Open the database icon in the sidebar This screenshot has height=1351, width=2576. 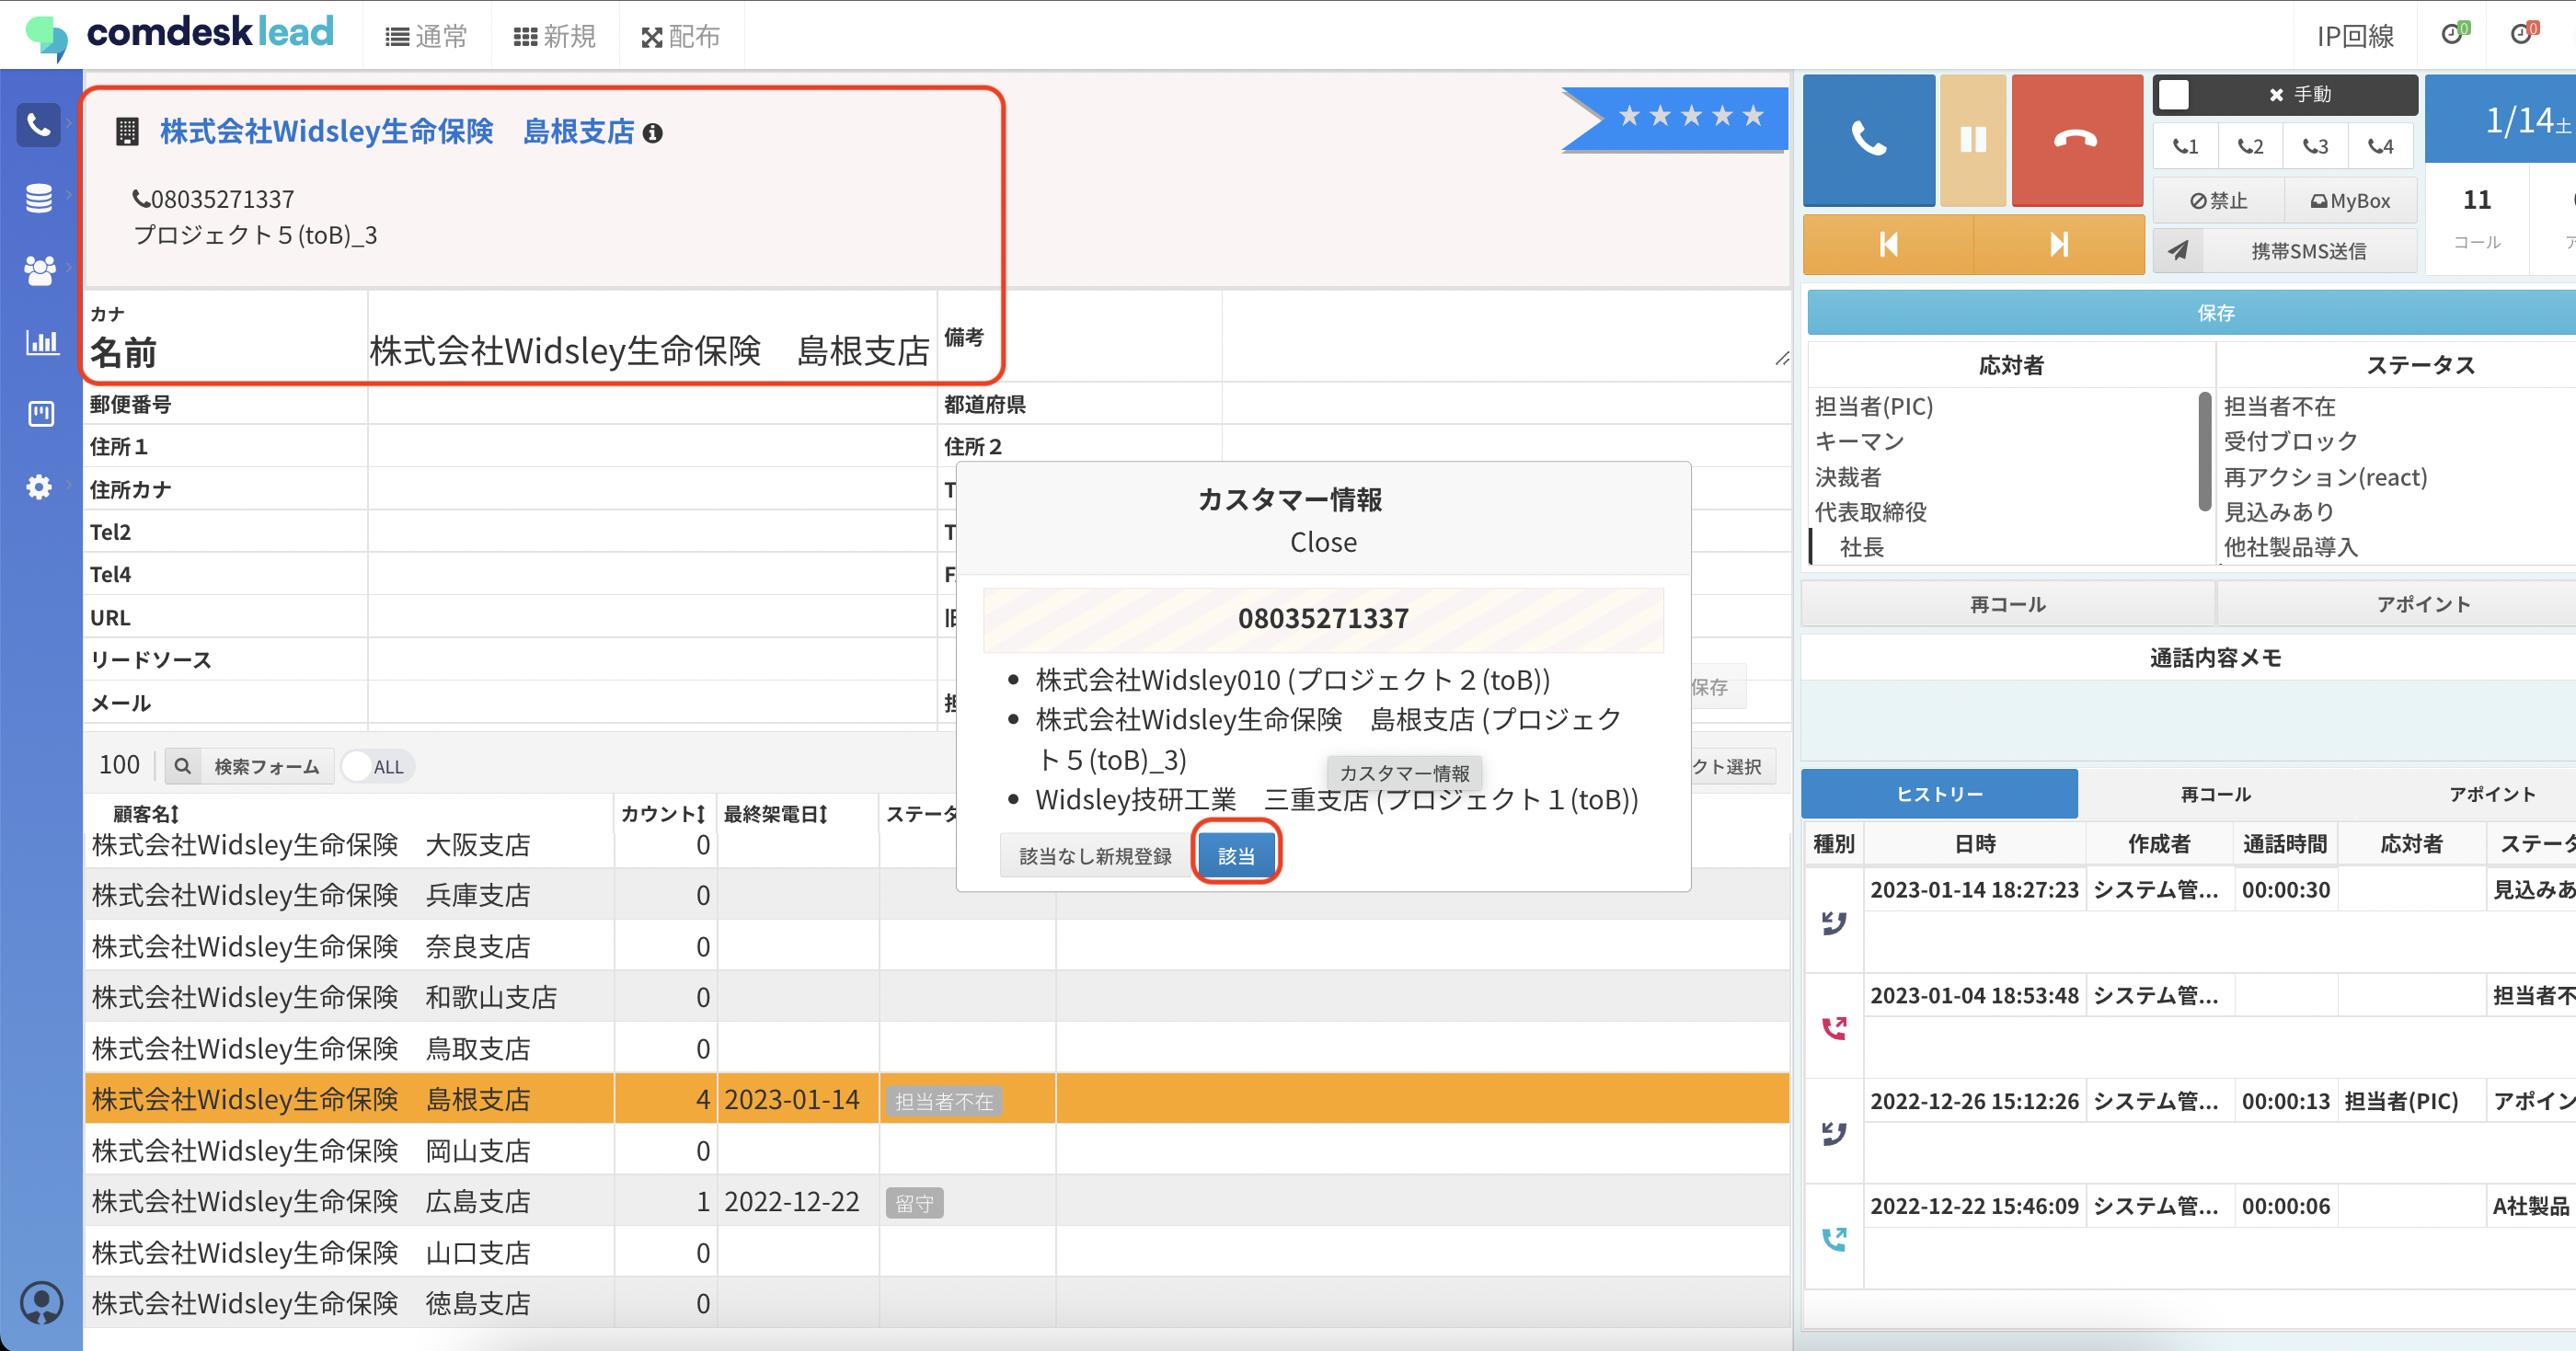pos(39,198)
